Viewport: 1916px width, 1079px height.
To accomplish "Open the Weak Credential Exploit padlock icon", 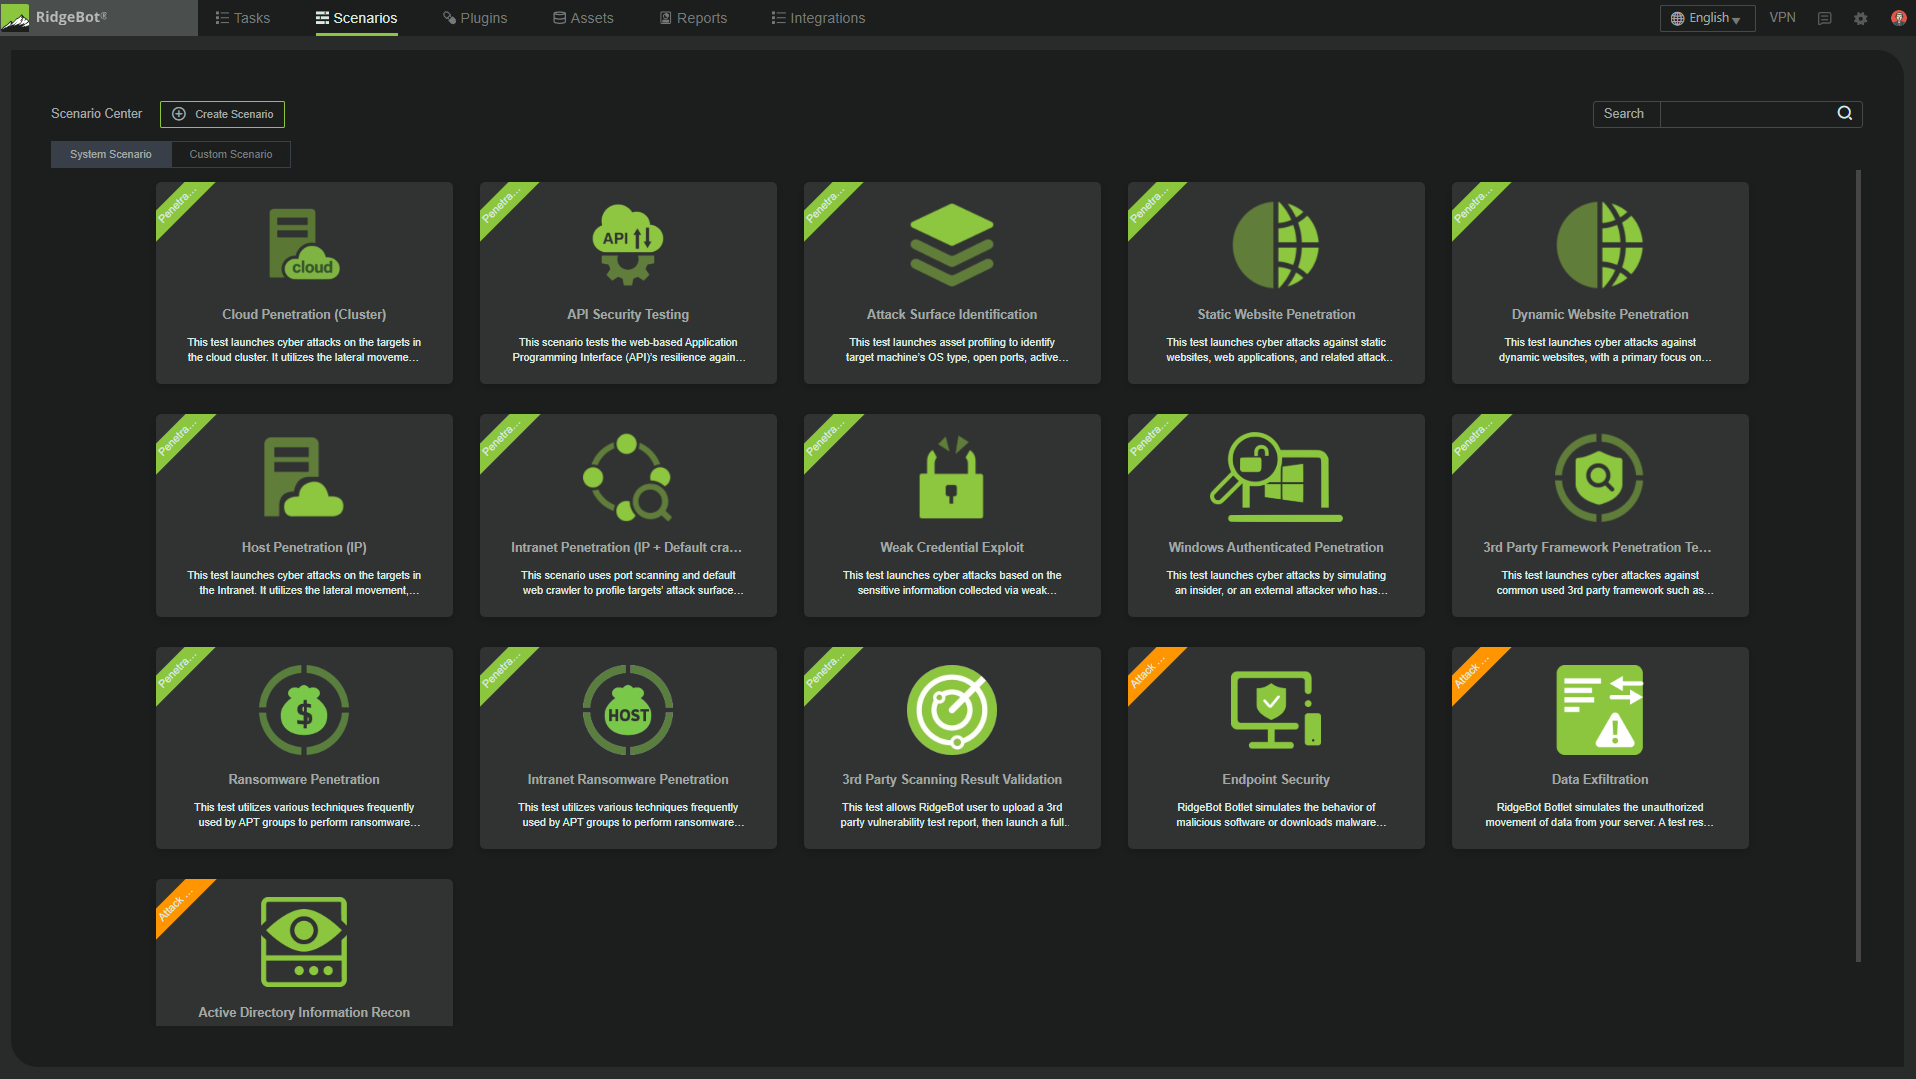I will (x=951, y=478).
